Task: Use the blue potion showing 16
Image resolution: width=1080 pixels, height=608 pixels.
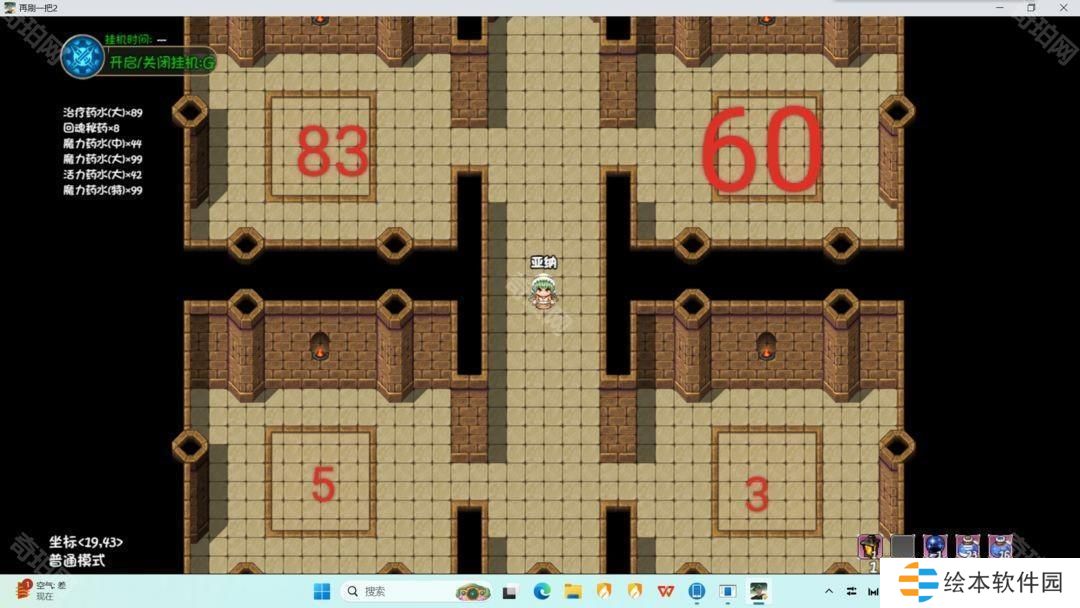Action: click(1000, 546)
